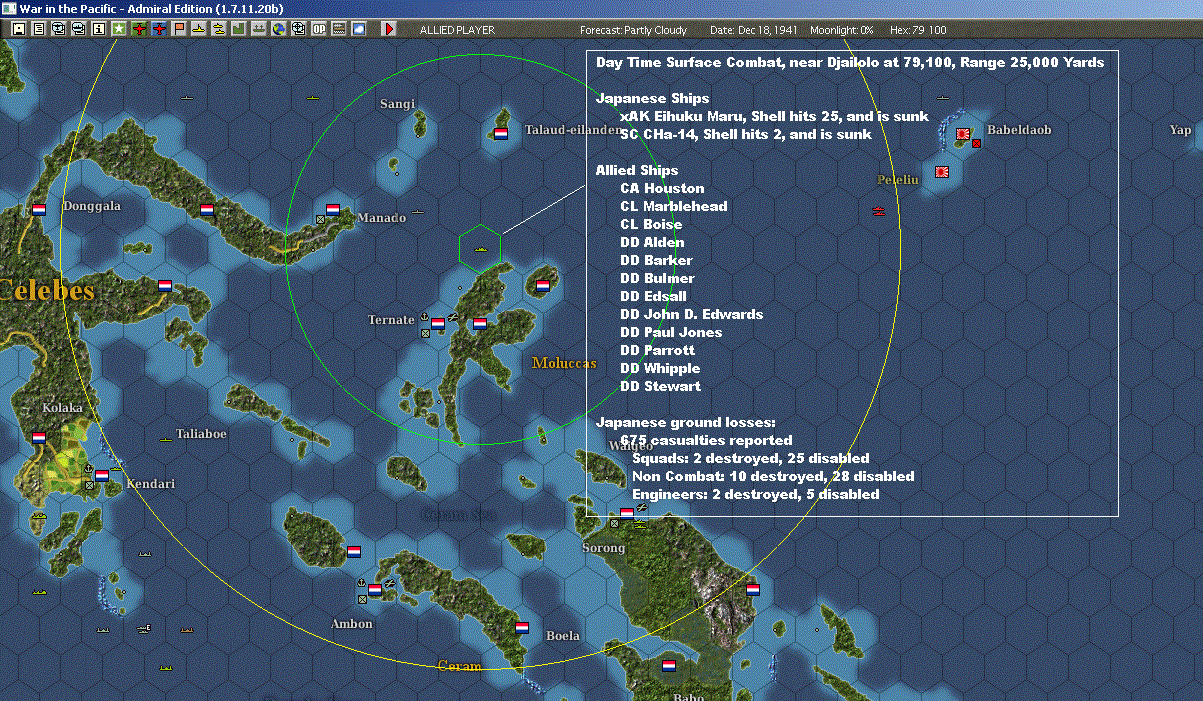Click the 'Engineers: 2 destroyed, 5 disabled' line

[756, 494]
